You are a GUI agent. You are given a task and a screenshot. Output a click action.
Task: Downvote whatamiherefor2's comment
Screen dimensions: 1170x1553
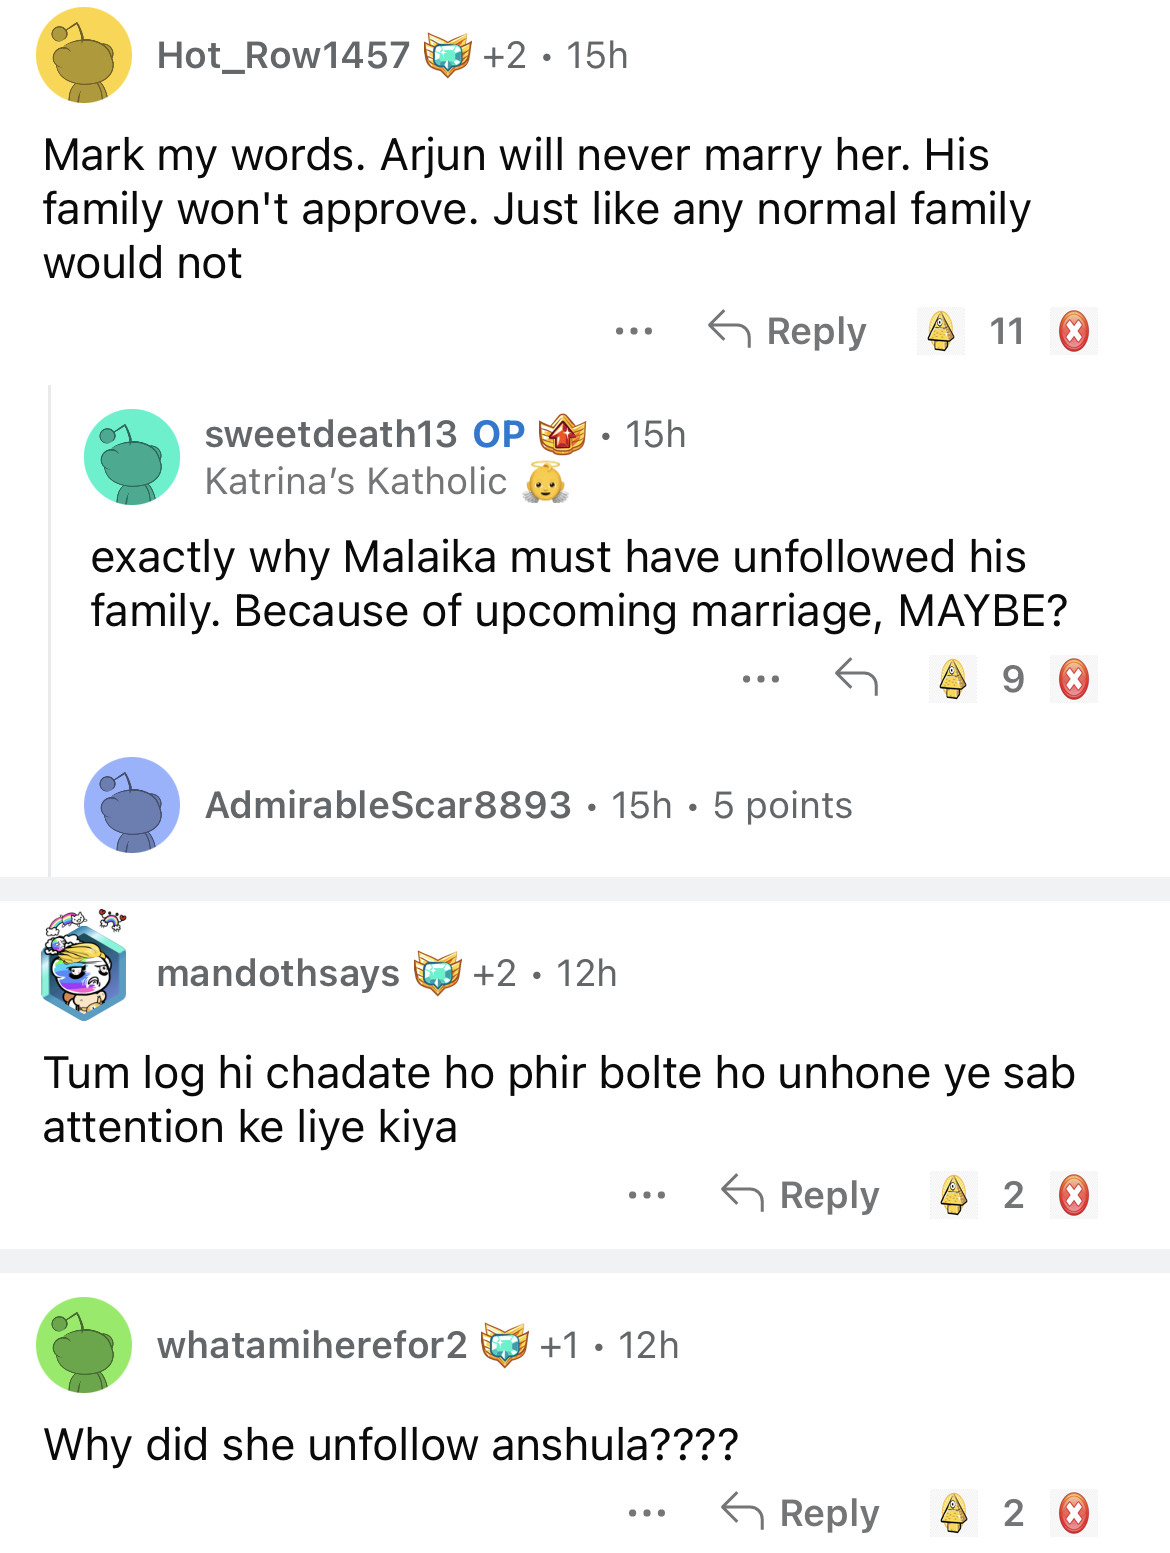click(1074, 1513)
